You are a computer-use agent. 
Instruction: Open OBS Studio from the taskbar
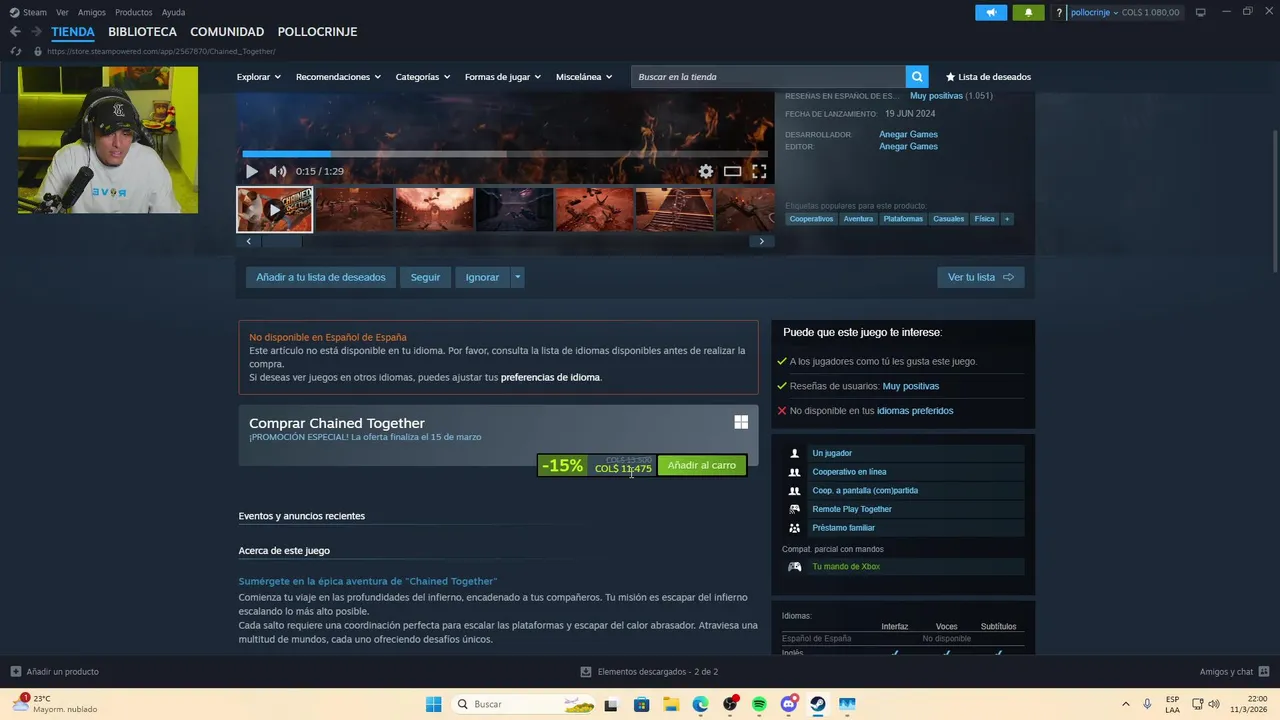pyautogui.click(x=730, y=704)
